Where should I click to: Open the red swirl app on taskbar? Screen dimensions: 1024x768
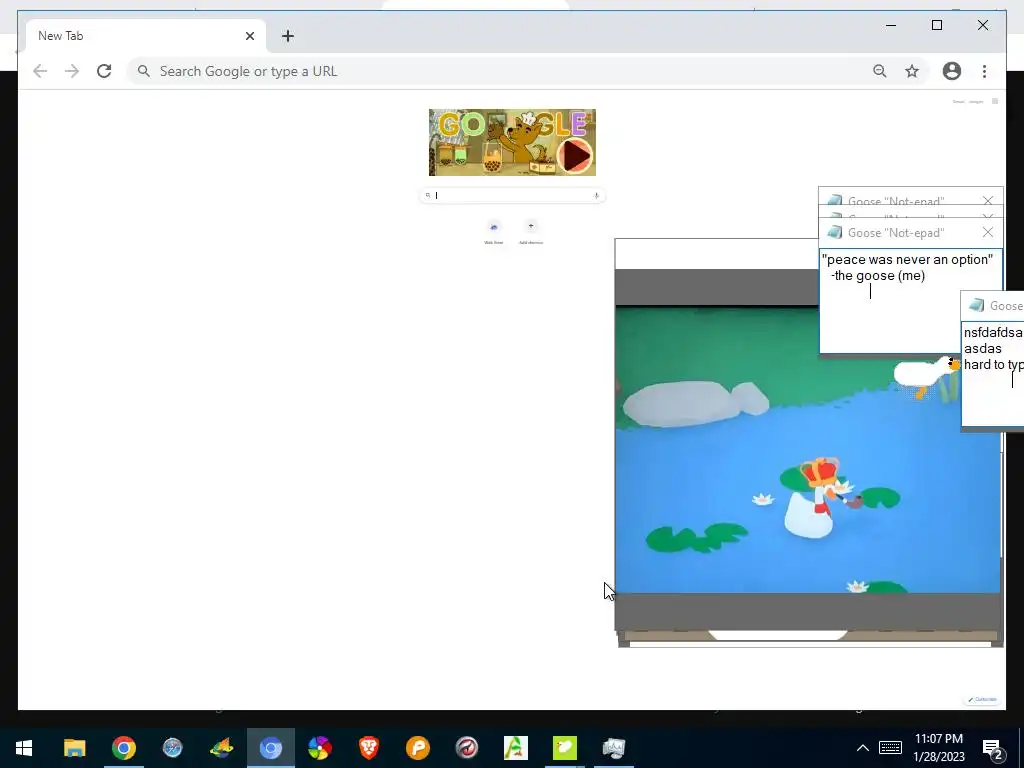(x=466, y=748)
